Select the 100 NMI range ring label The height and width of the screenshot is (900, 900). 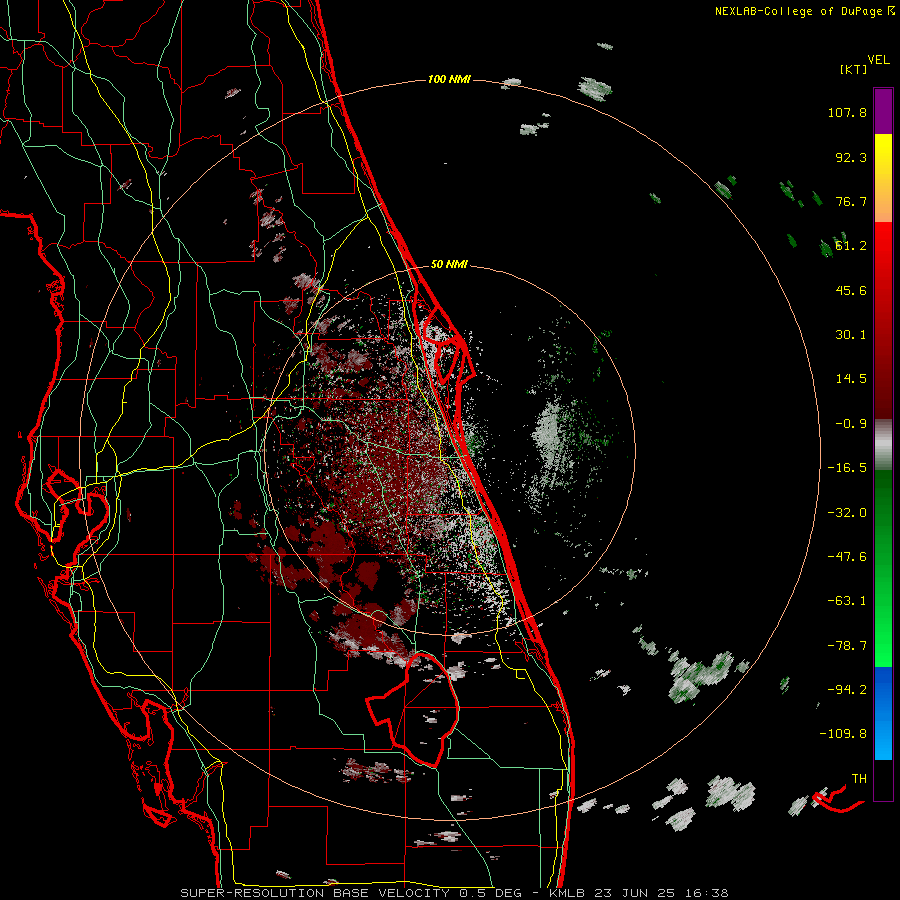[449, 79]
